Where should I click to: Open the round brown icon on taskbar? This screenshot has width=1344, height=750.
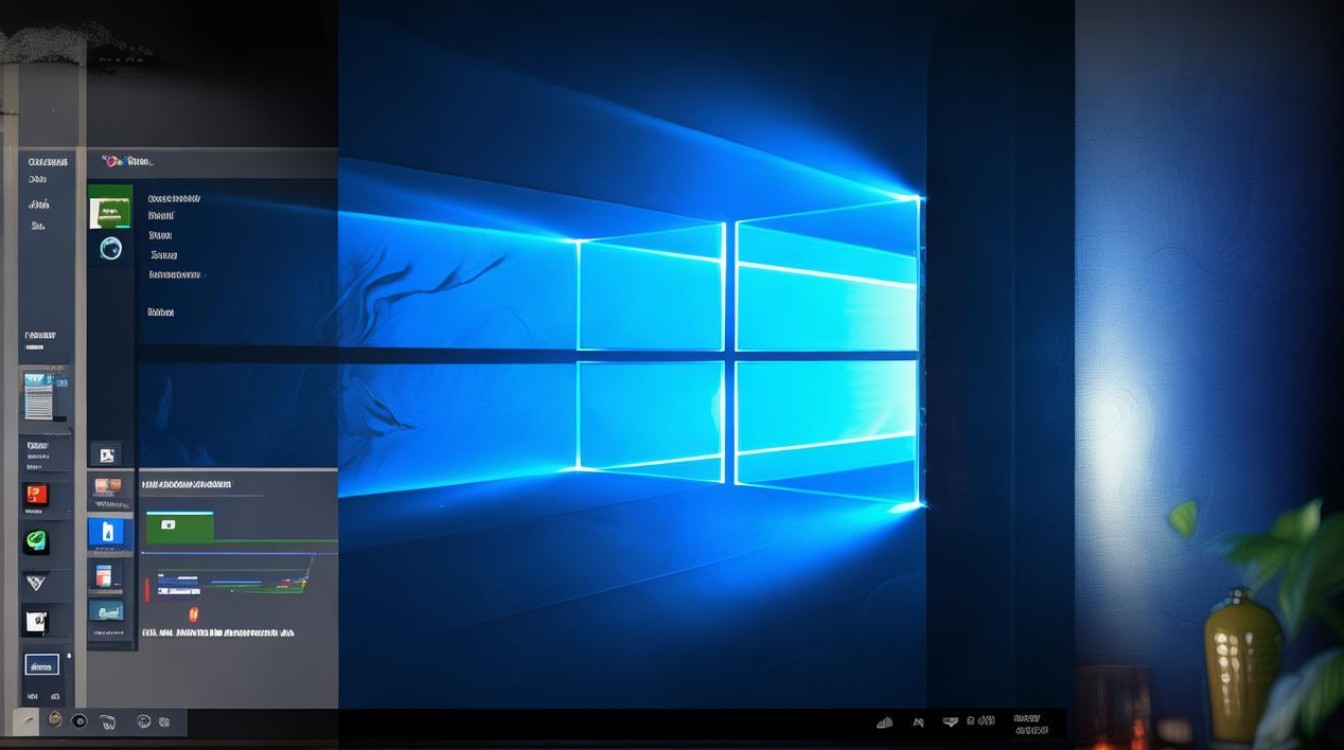coord(55,720)
